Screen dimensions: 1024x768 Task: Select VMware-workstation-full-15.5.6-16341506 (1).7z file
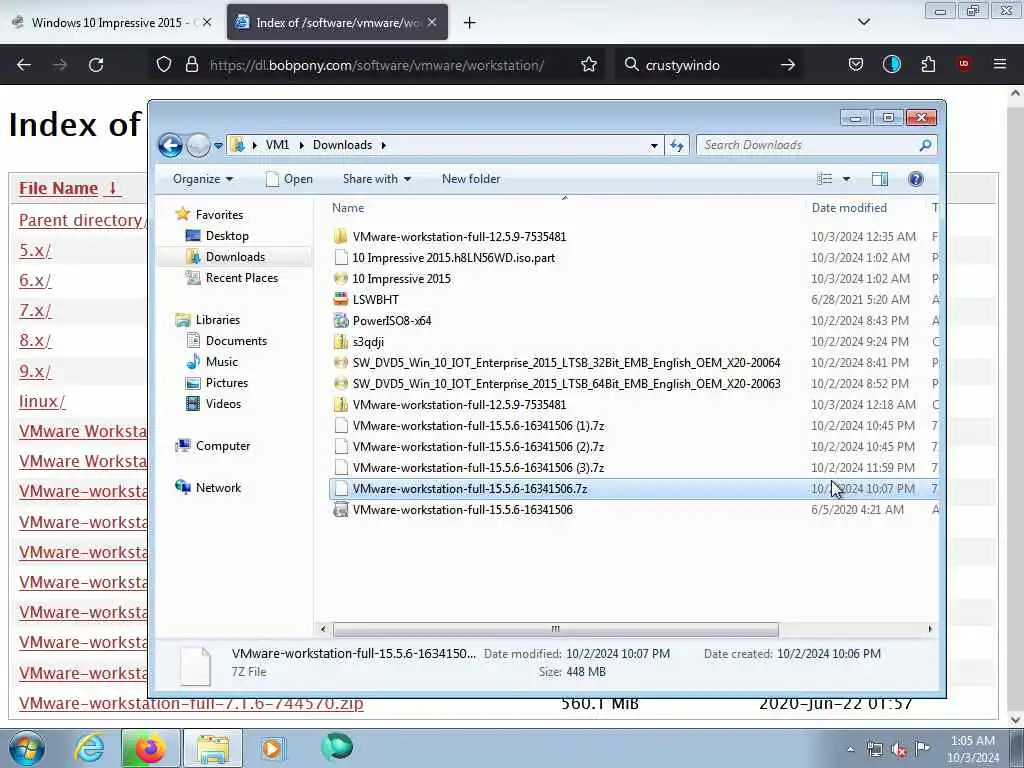468,426
